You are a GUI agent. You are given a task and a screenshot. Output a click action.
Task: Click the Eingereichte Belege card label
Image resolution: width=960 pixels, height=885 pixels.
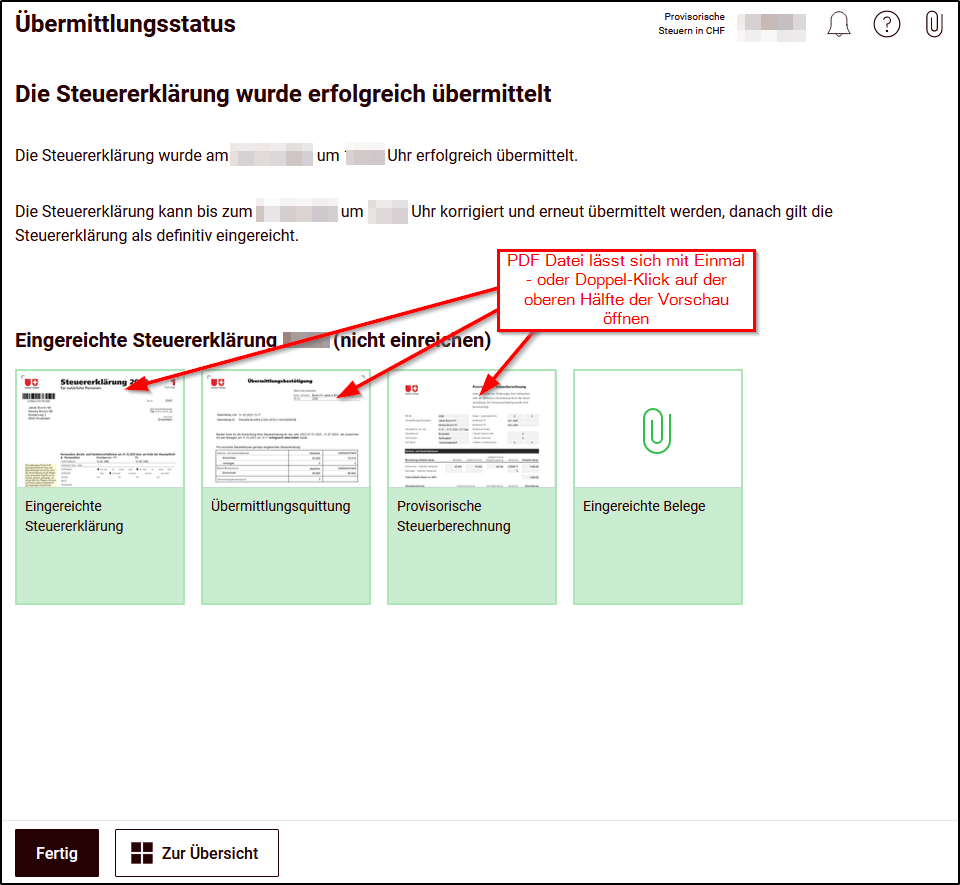[644, 506]
